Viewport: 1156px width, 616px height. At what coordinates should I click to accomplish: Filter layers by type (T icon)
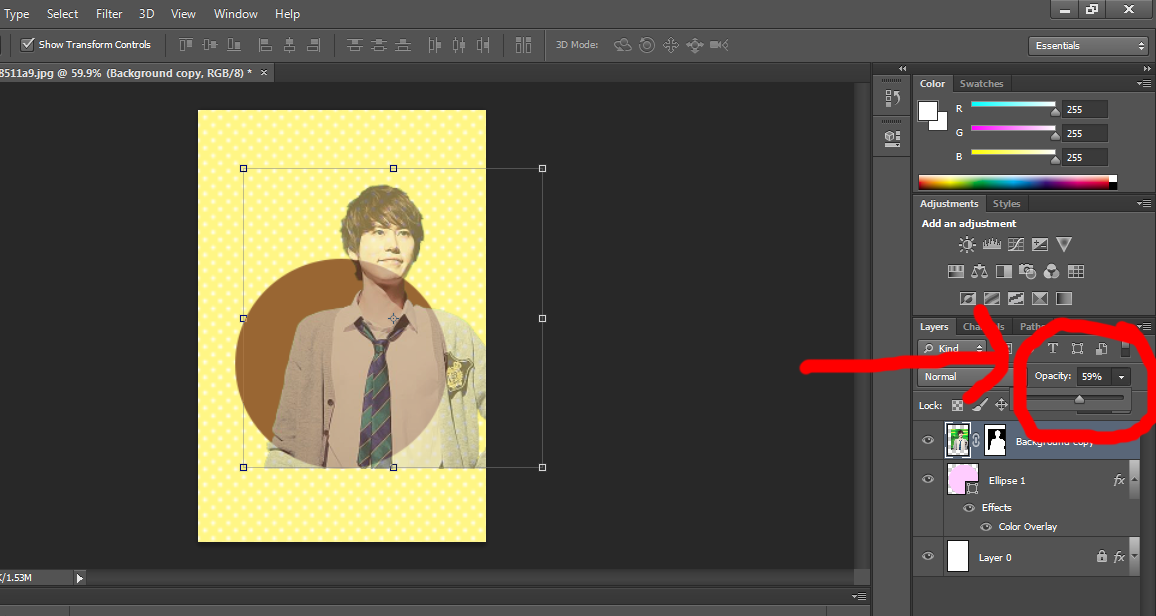pyautogui.click(x=1052, y=349)
